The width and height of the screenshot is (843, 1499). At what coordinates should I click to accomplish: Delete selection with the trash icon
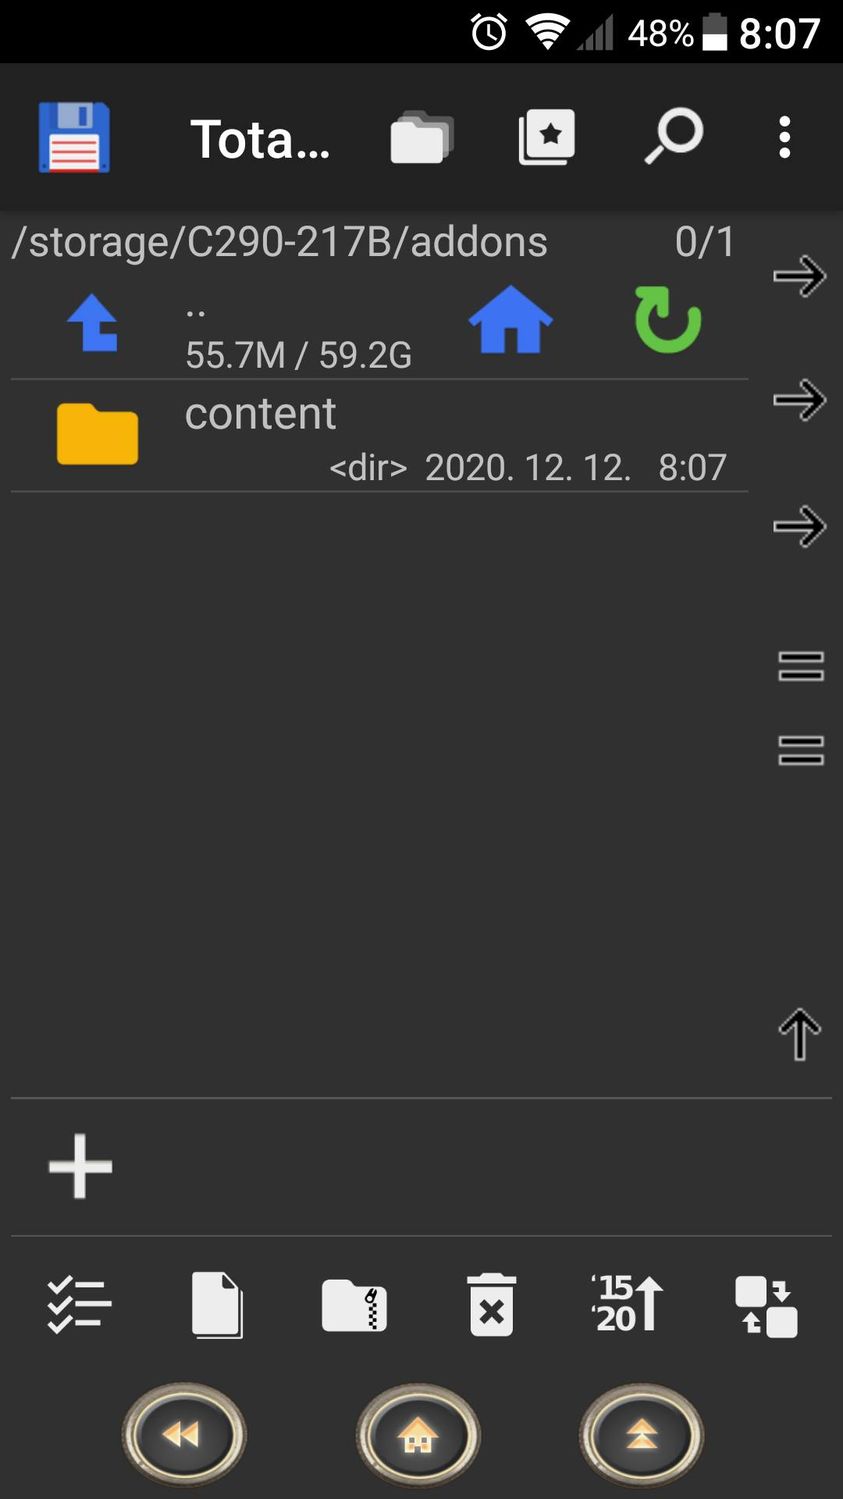(491, 1305)
